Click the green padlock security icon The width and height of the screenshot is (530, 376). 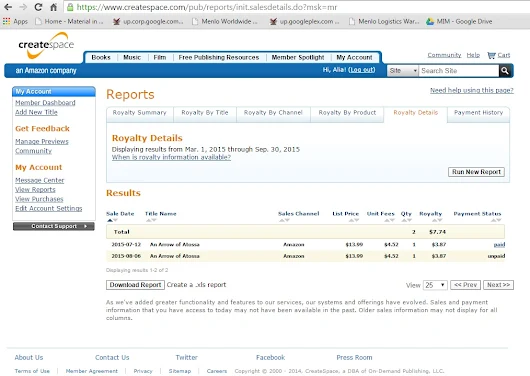point(70,7)
